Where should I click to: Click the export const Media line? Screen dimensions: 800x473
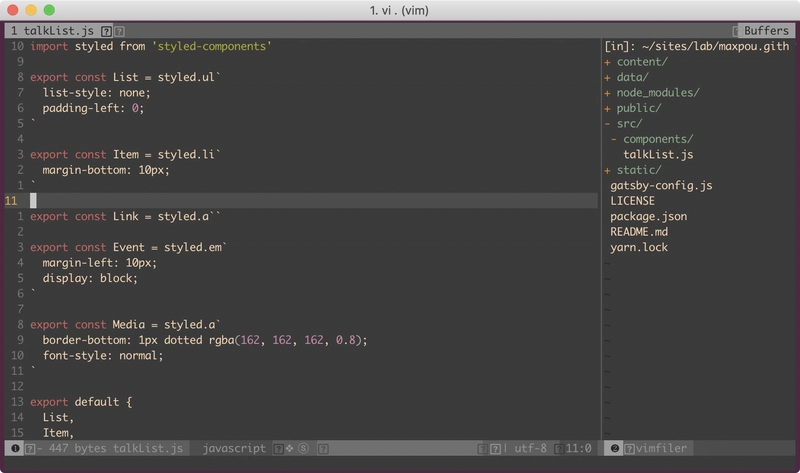[x=125, y=325]
